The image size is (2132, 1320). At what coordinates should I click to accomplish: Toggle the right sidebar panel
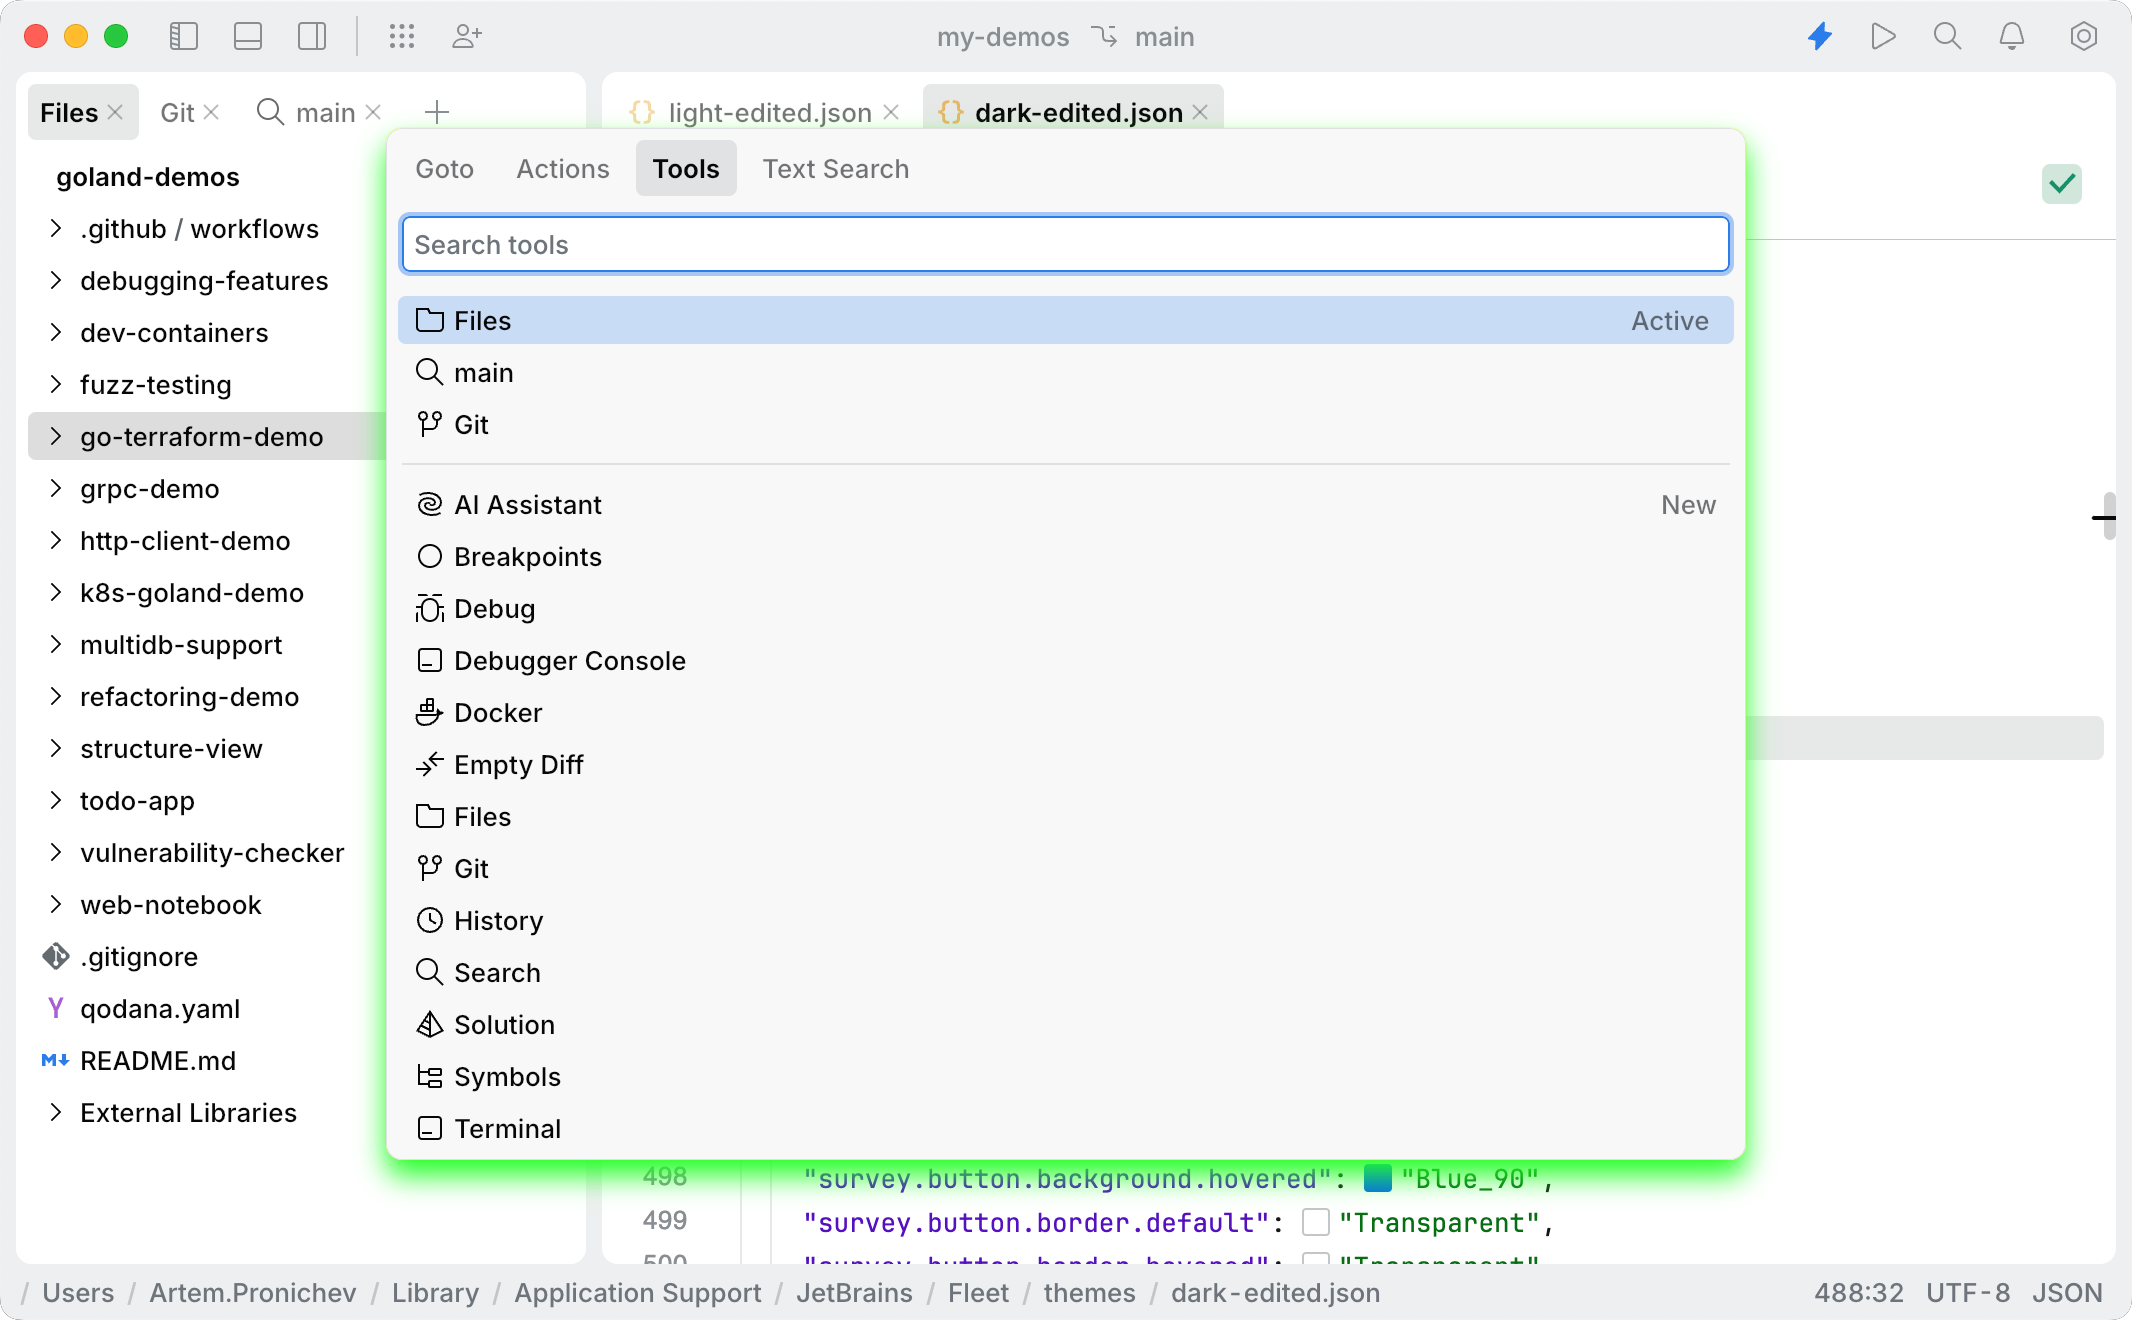point(312,37)
